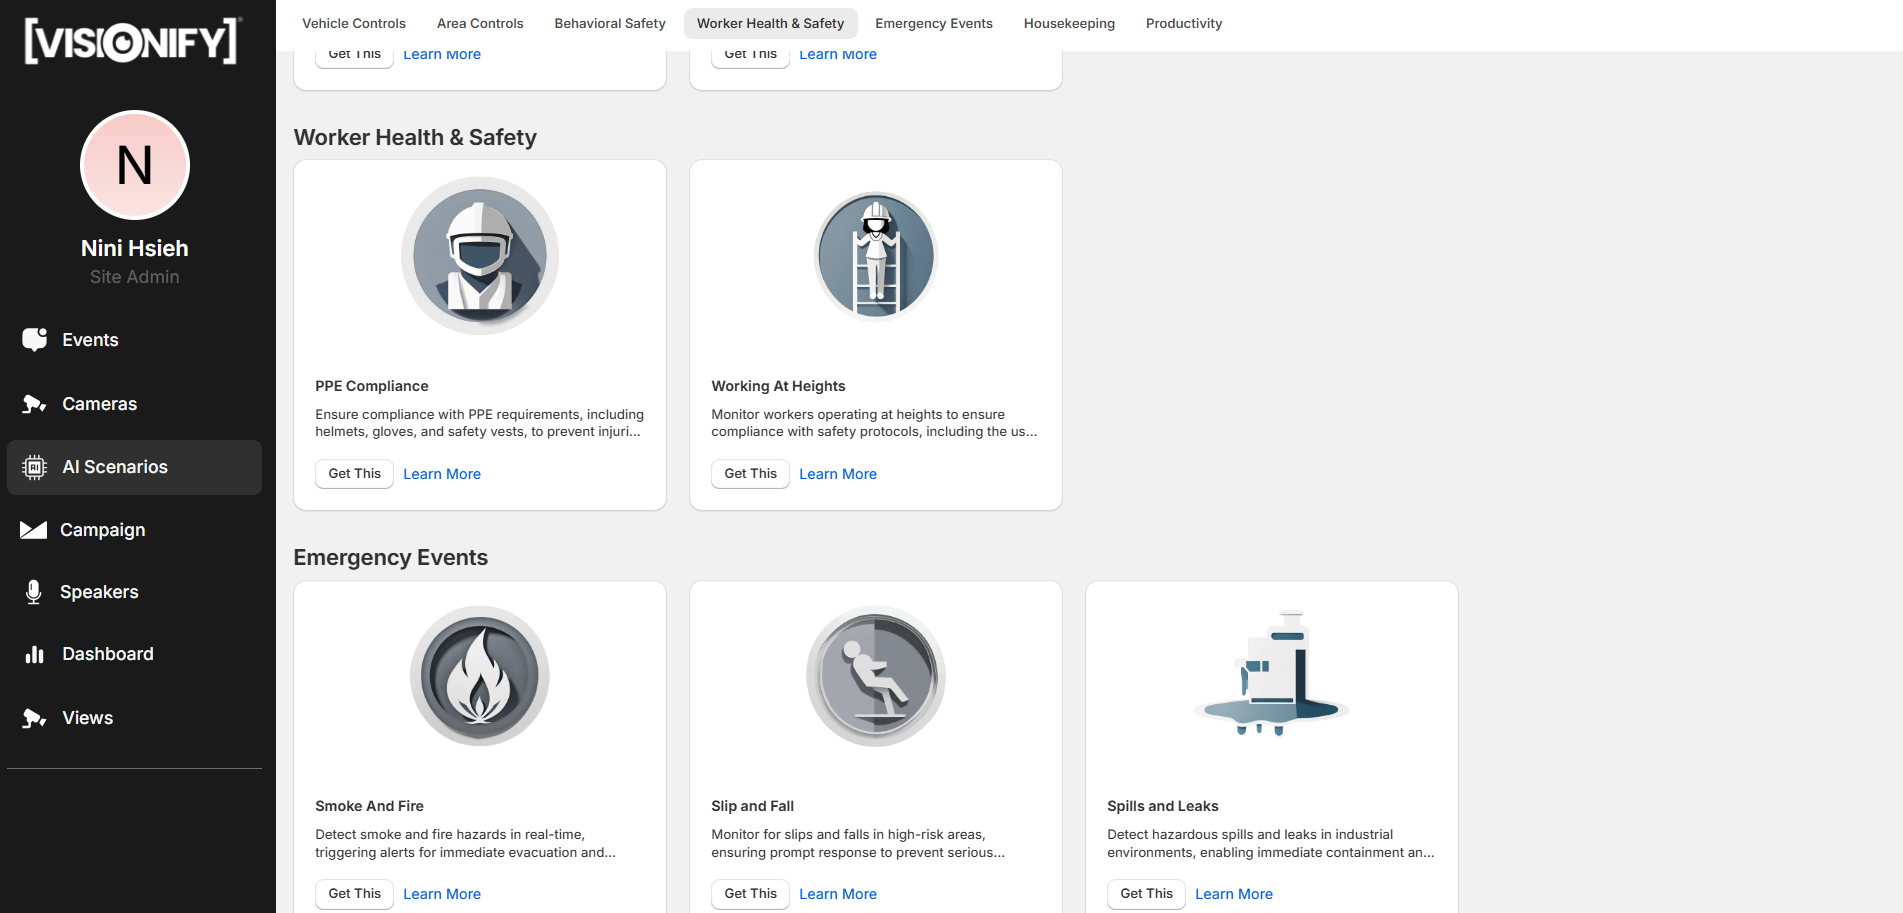Click the Nini Hsieh profile avatar
The image size is (1903, 913).
[x=135, y=165]
